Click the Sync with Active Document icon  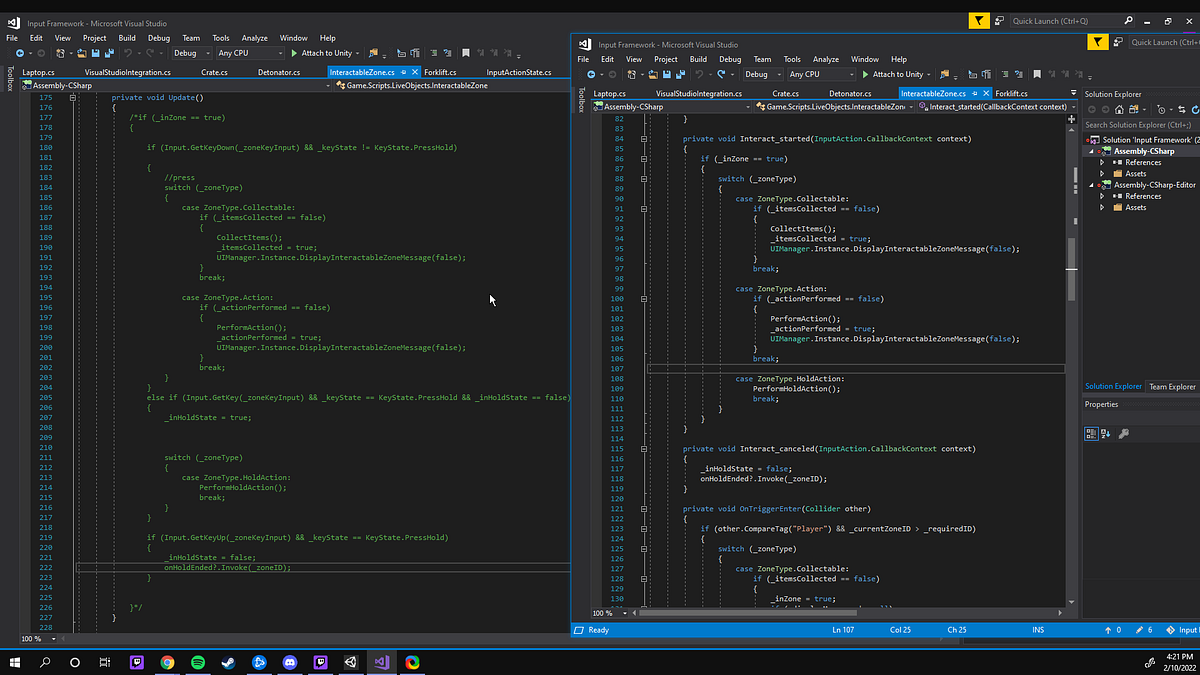1180,110
